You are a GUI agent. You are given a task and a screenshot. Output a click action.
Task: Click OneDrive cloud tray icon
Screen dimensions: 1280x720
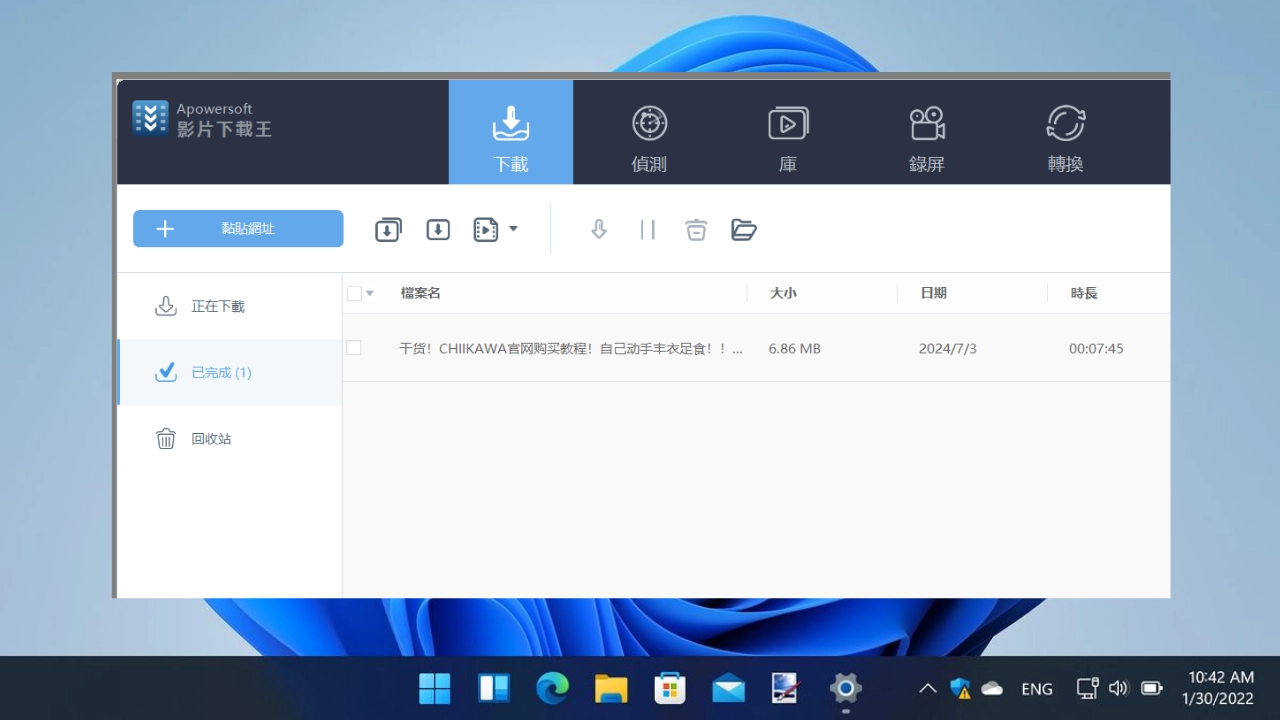(992, 688)
